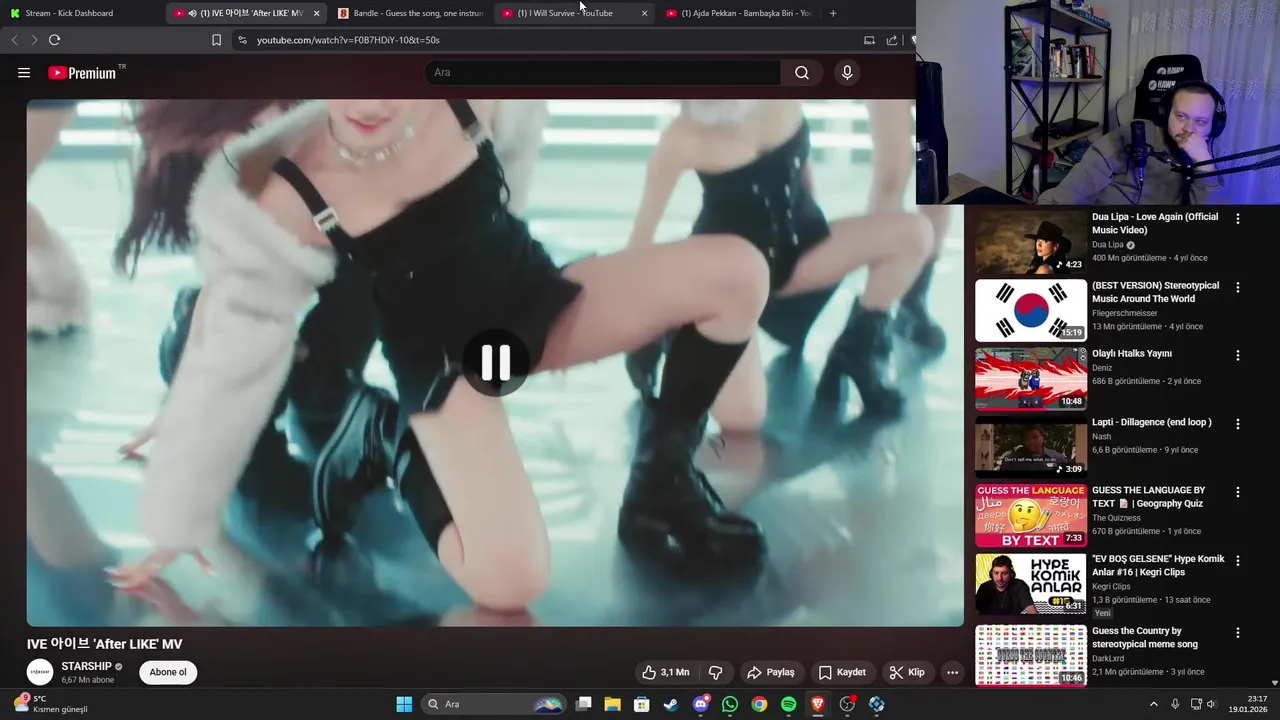The image size is (1280, 720).
Task: Open options menu for Stereotypical Music video
Action: [x=1237, y=287]
